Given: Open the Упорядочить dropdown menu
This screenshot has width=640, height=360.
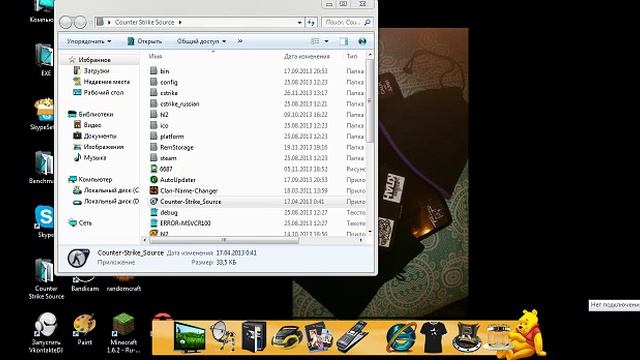Looking at the screenshot, I should point(89,41).
